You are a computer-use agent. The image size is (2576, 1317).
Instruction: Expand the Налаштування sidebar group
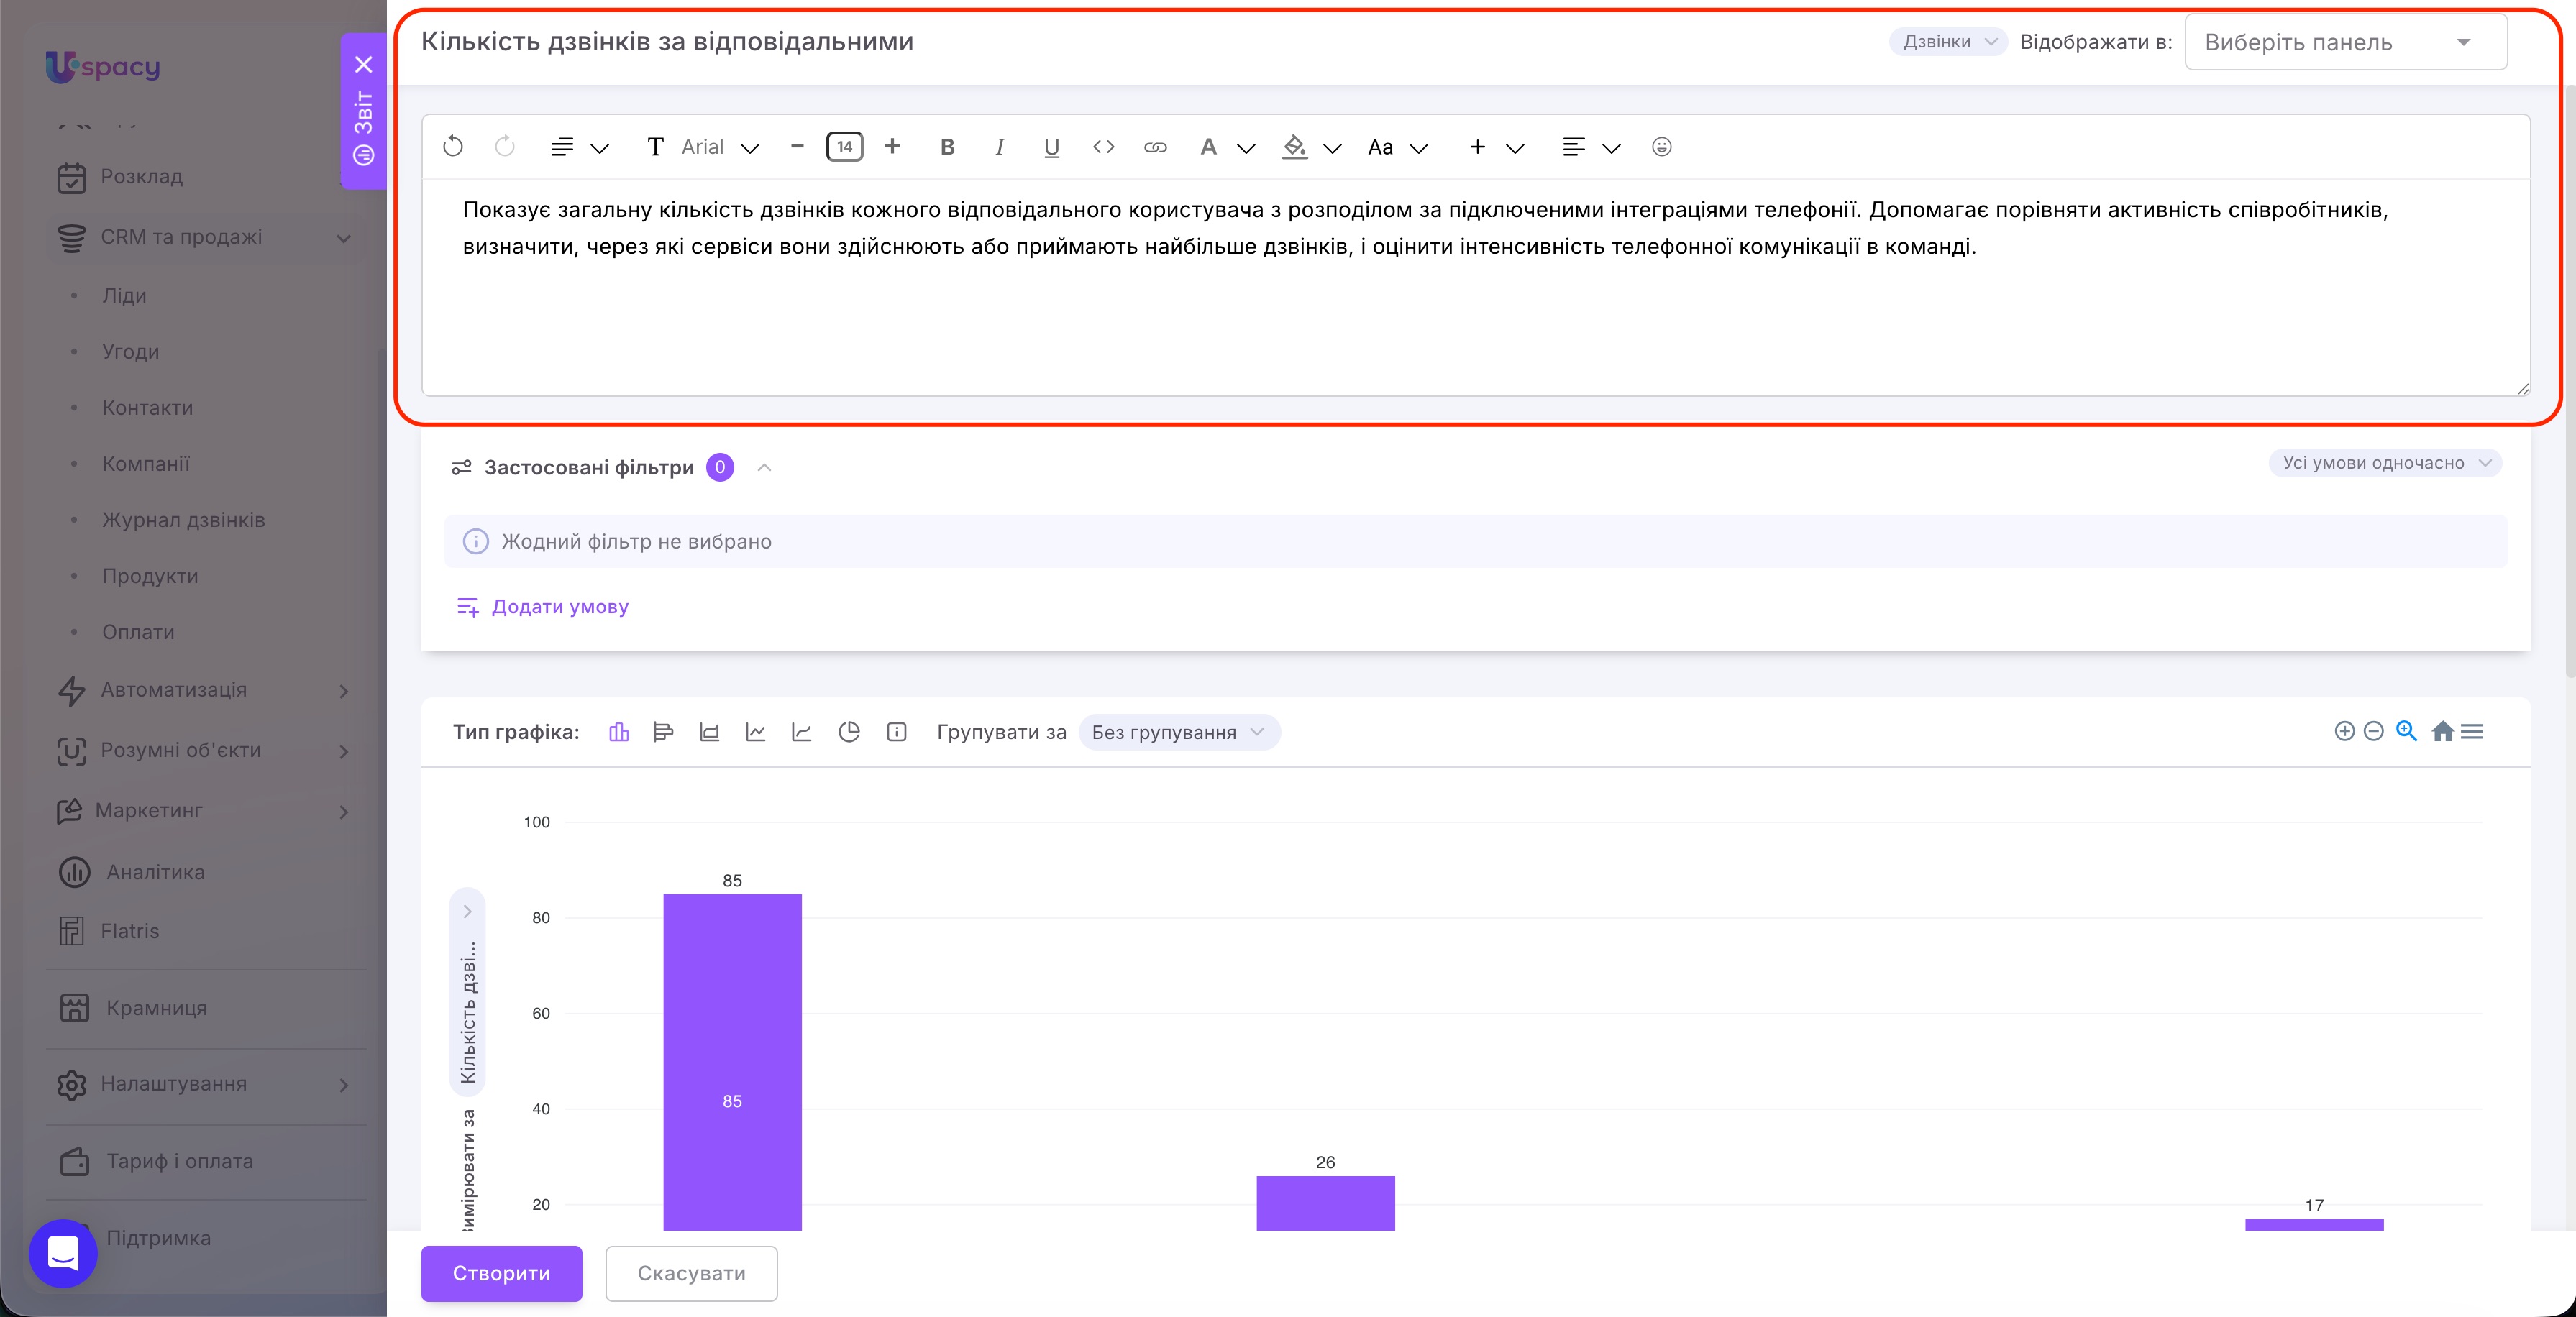[x=343, y=1085]
